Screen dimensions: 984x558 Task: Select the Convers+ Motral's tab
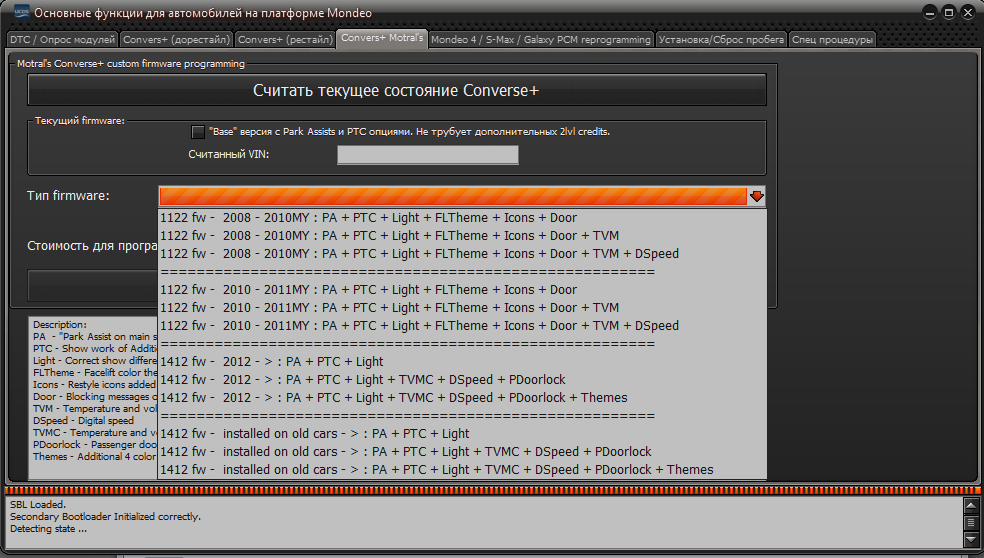click(382, 38)
